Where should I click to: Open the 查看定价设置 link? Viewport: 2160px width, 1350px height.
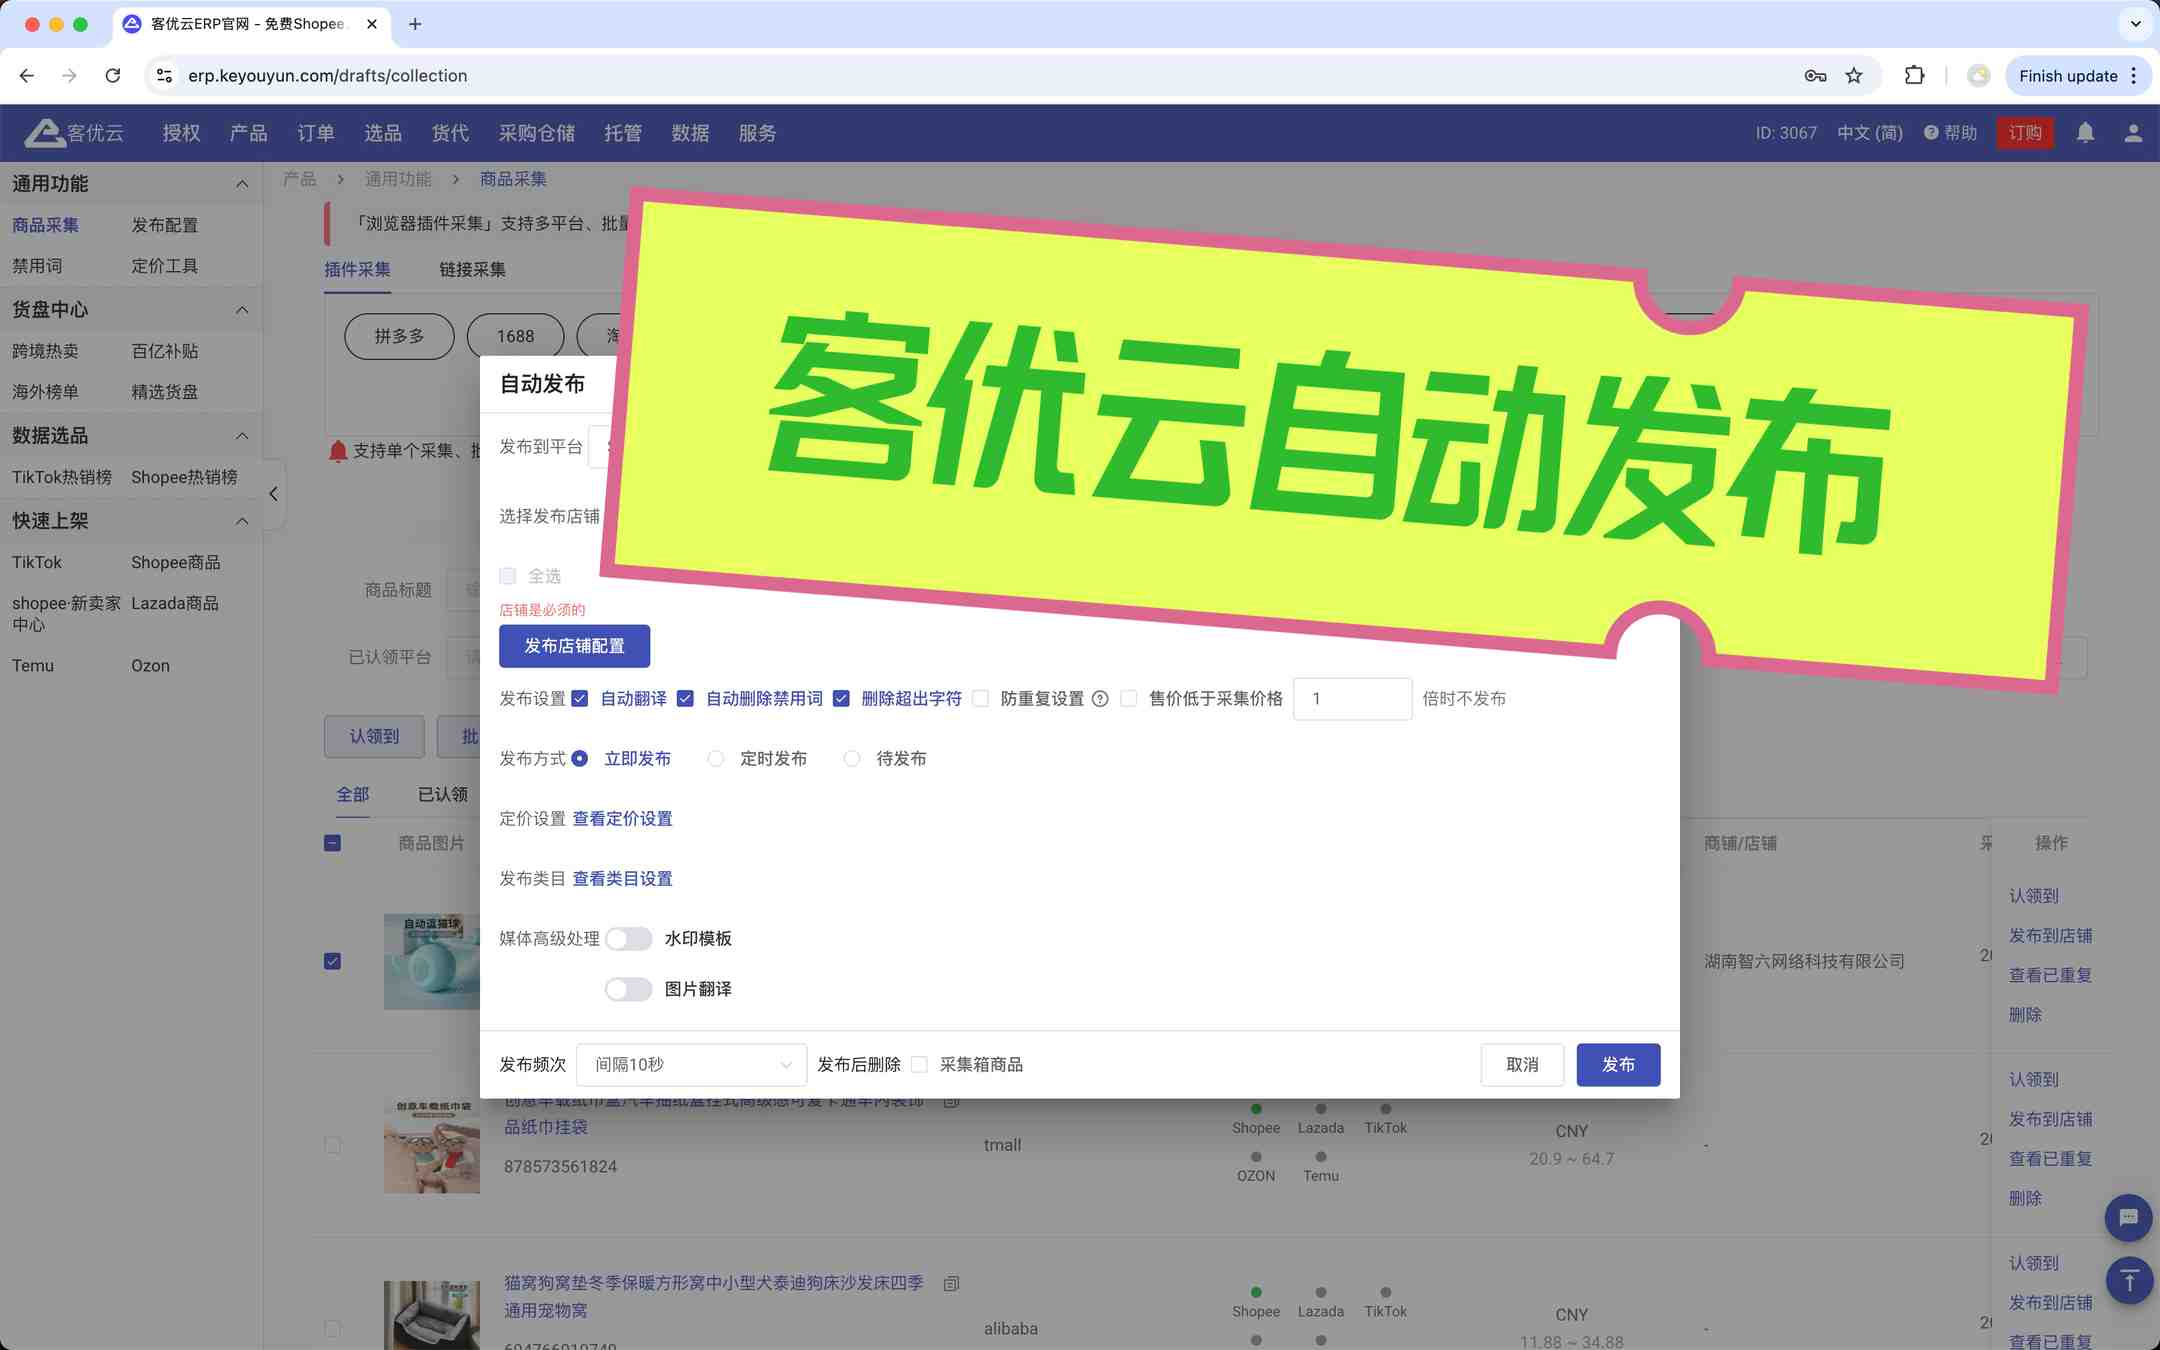point(622,819)
